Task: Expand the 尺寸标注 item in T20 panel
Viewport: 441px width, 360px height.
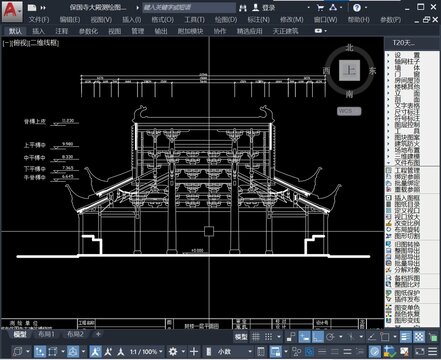Action: [x=407, y=112]
